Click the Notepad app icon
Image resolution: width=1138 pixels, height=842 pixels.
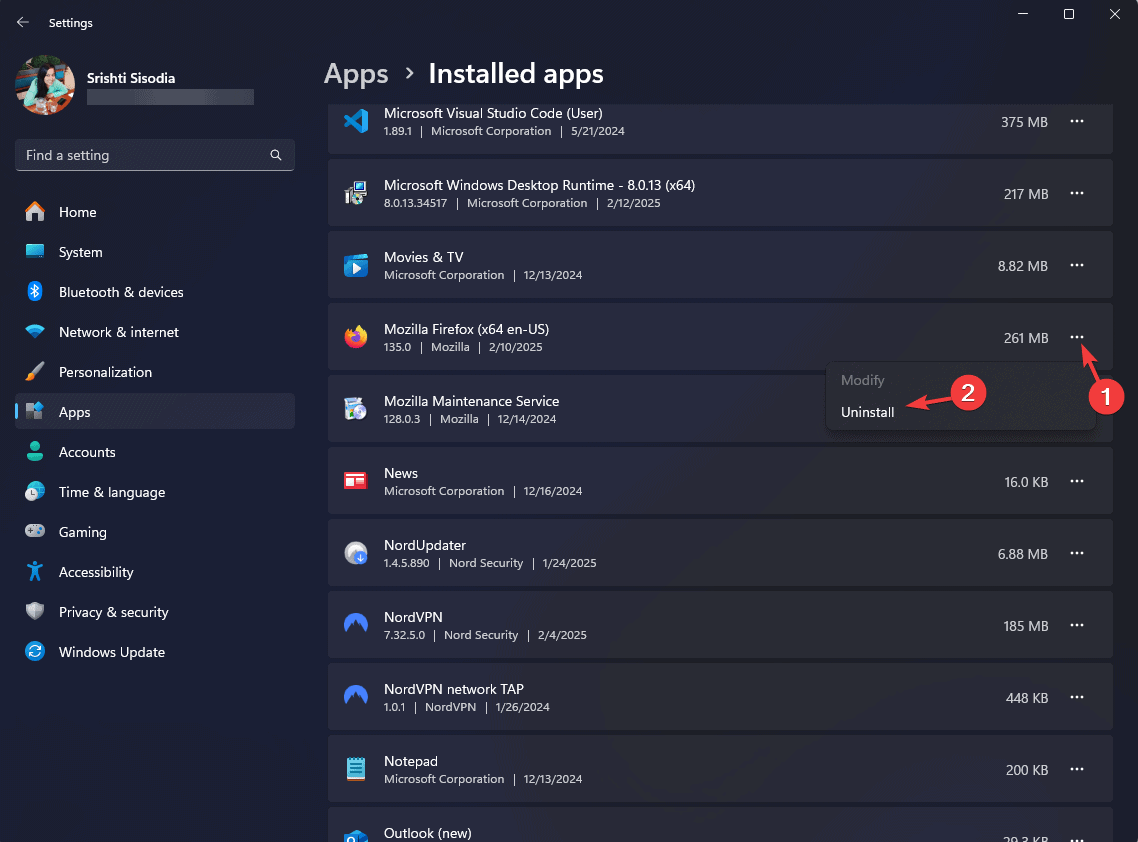coord(356,769)
